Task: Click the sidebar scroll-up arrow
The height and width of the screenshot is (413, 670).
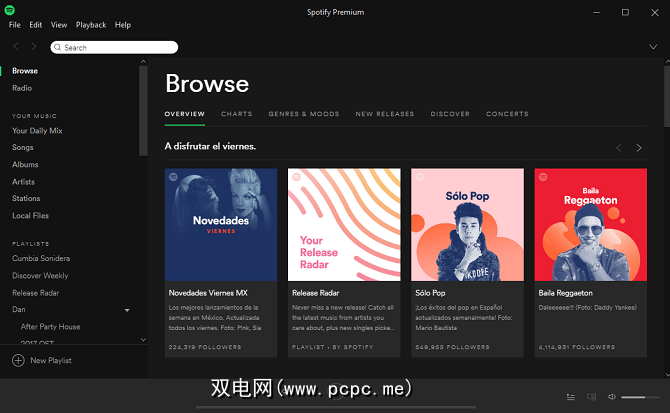Action: [x=144, y=62]
